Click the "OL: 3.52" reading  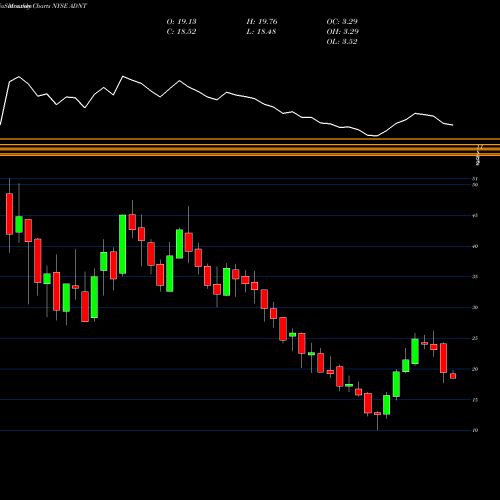click(342, 41)
